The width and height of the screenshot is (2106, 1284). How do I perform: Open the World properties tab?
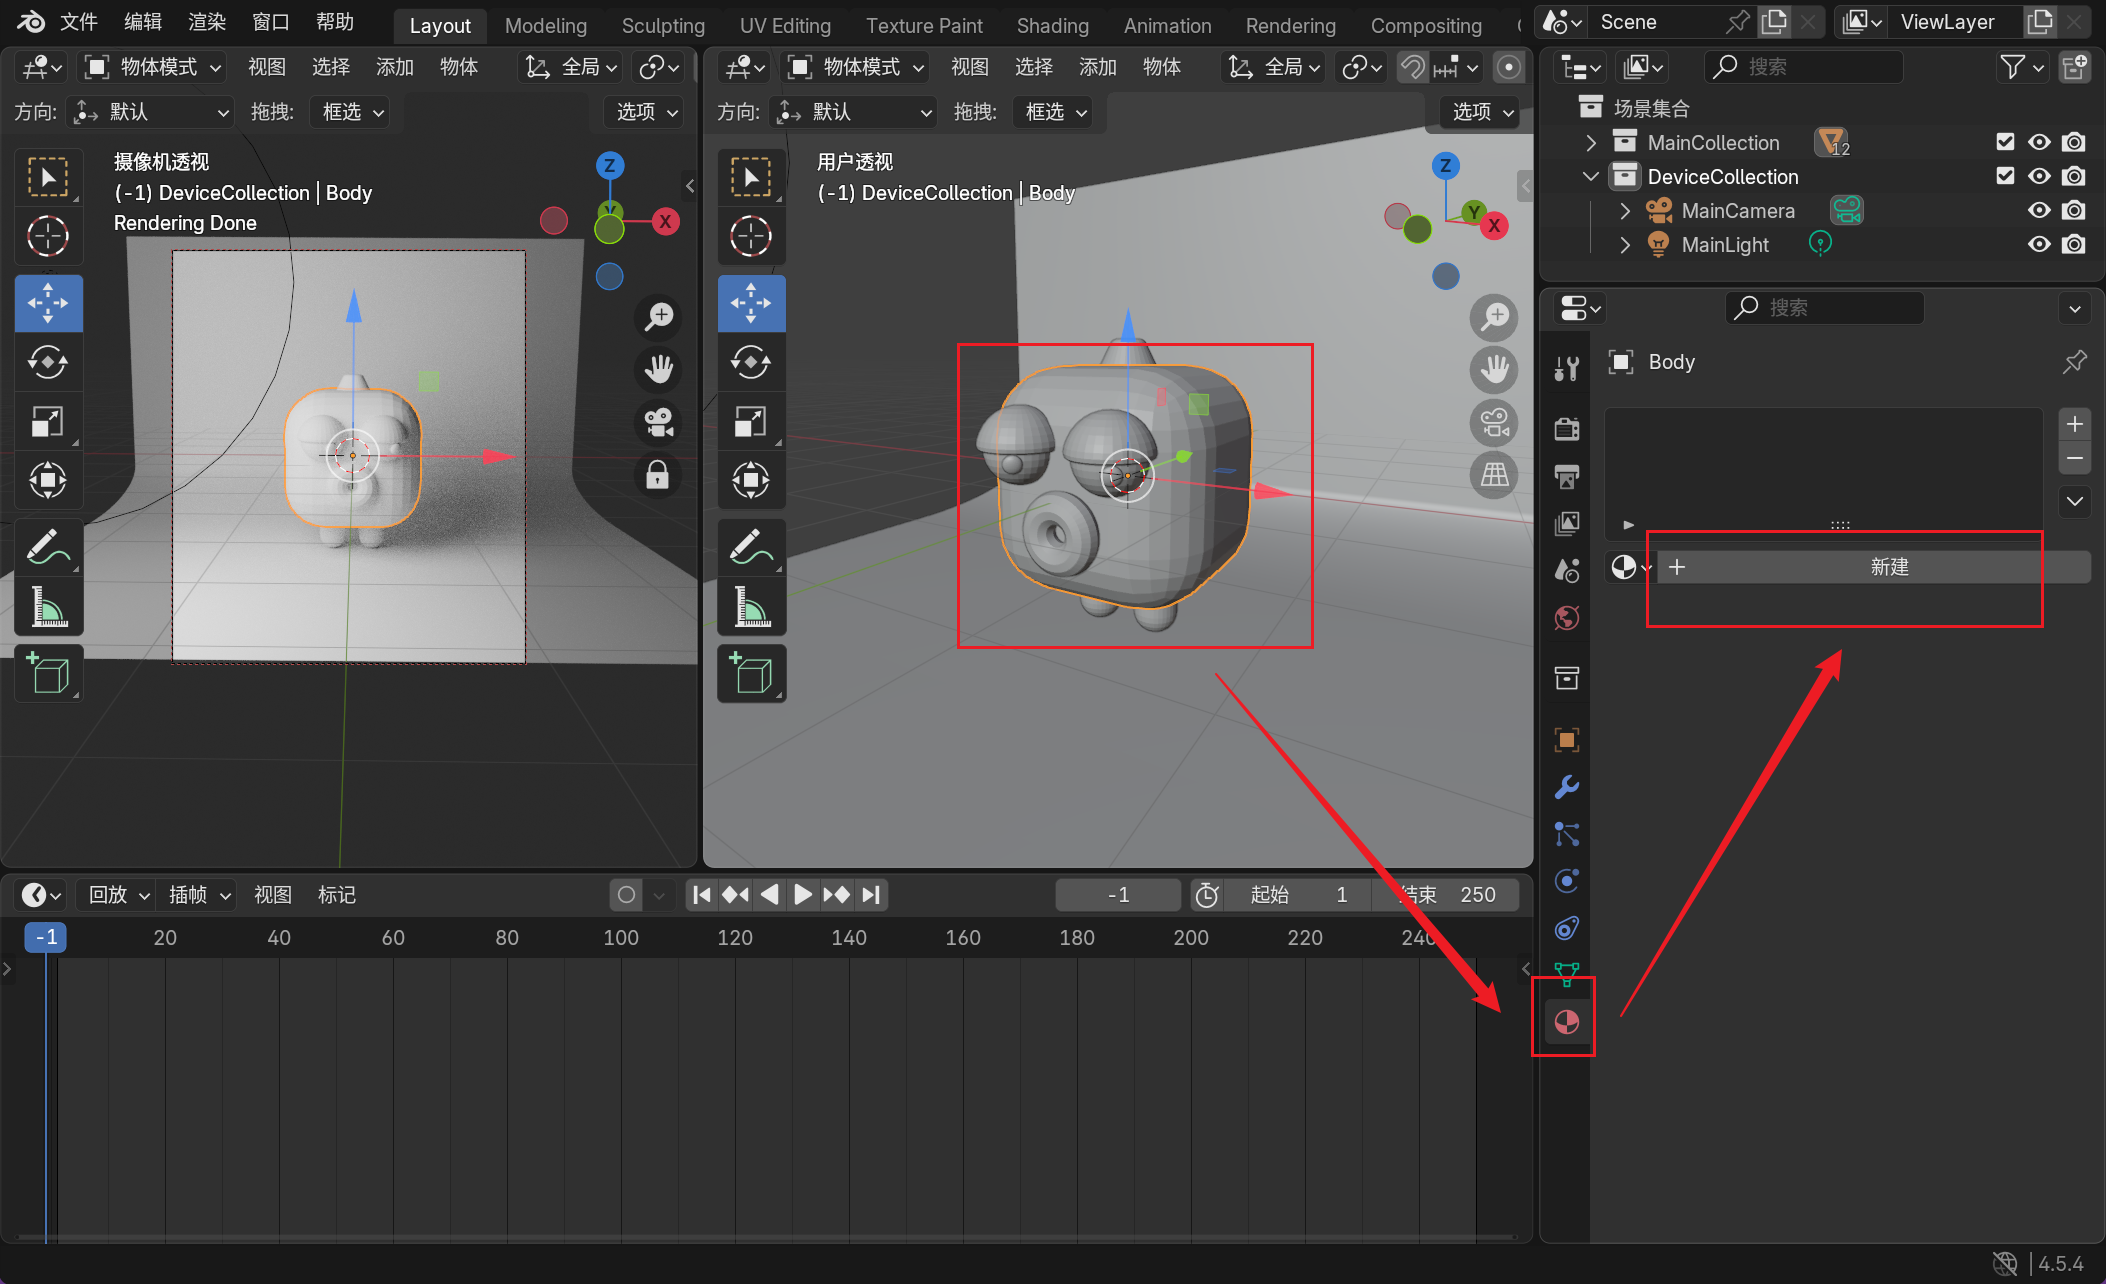[x=1567, y=618]
